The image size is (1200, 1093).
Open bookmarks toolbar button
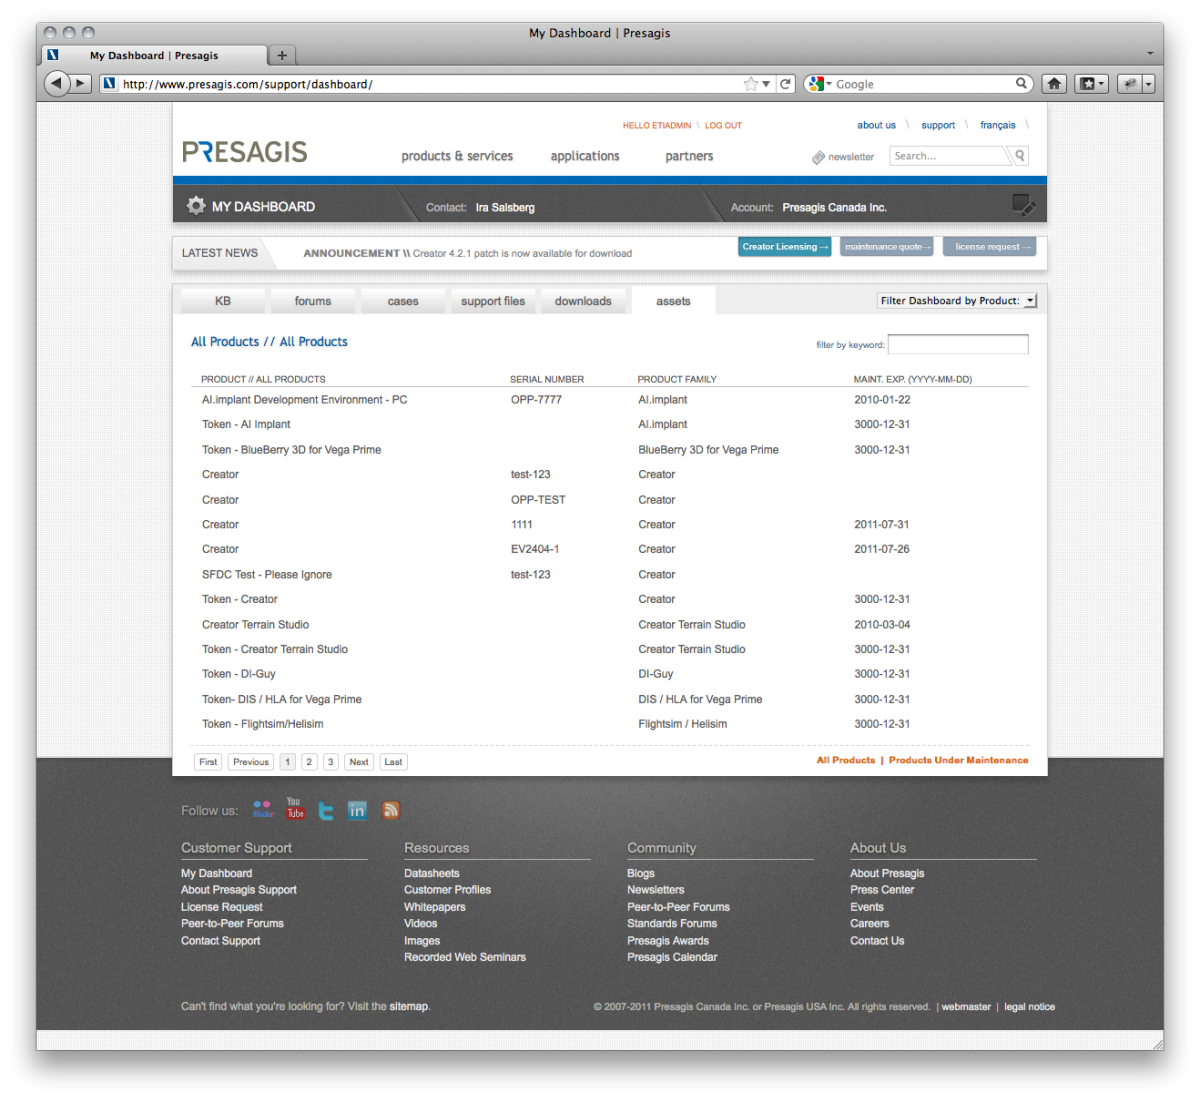click(1090, 84)
